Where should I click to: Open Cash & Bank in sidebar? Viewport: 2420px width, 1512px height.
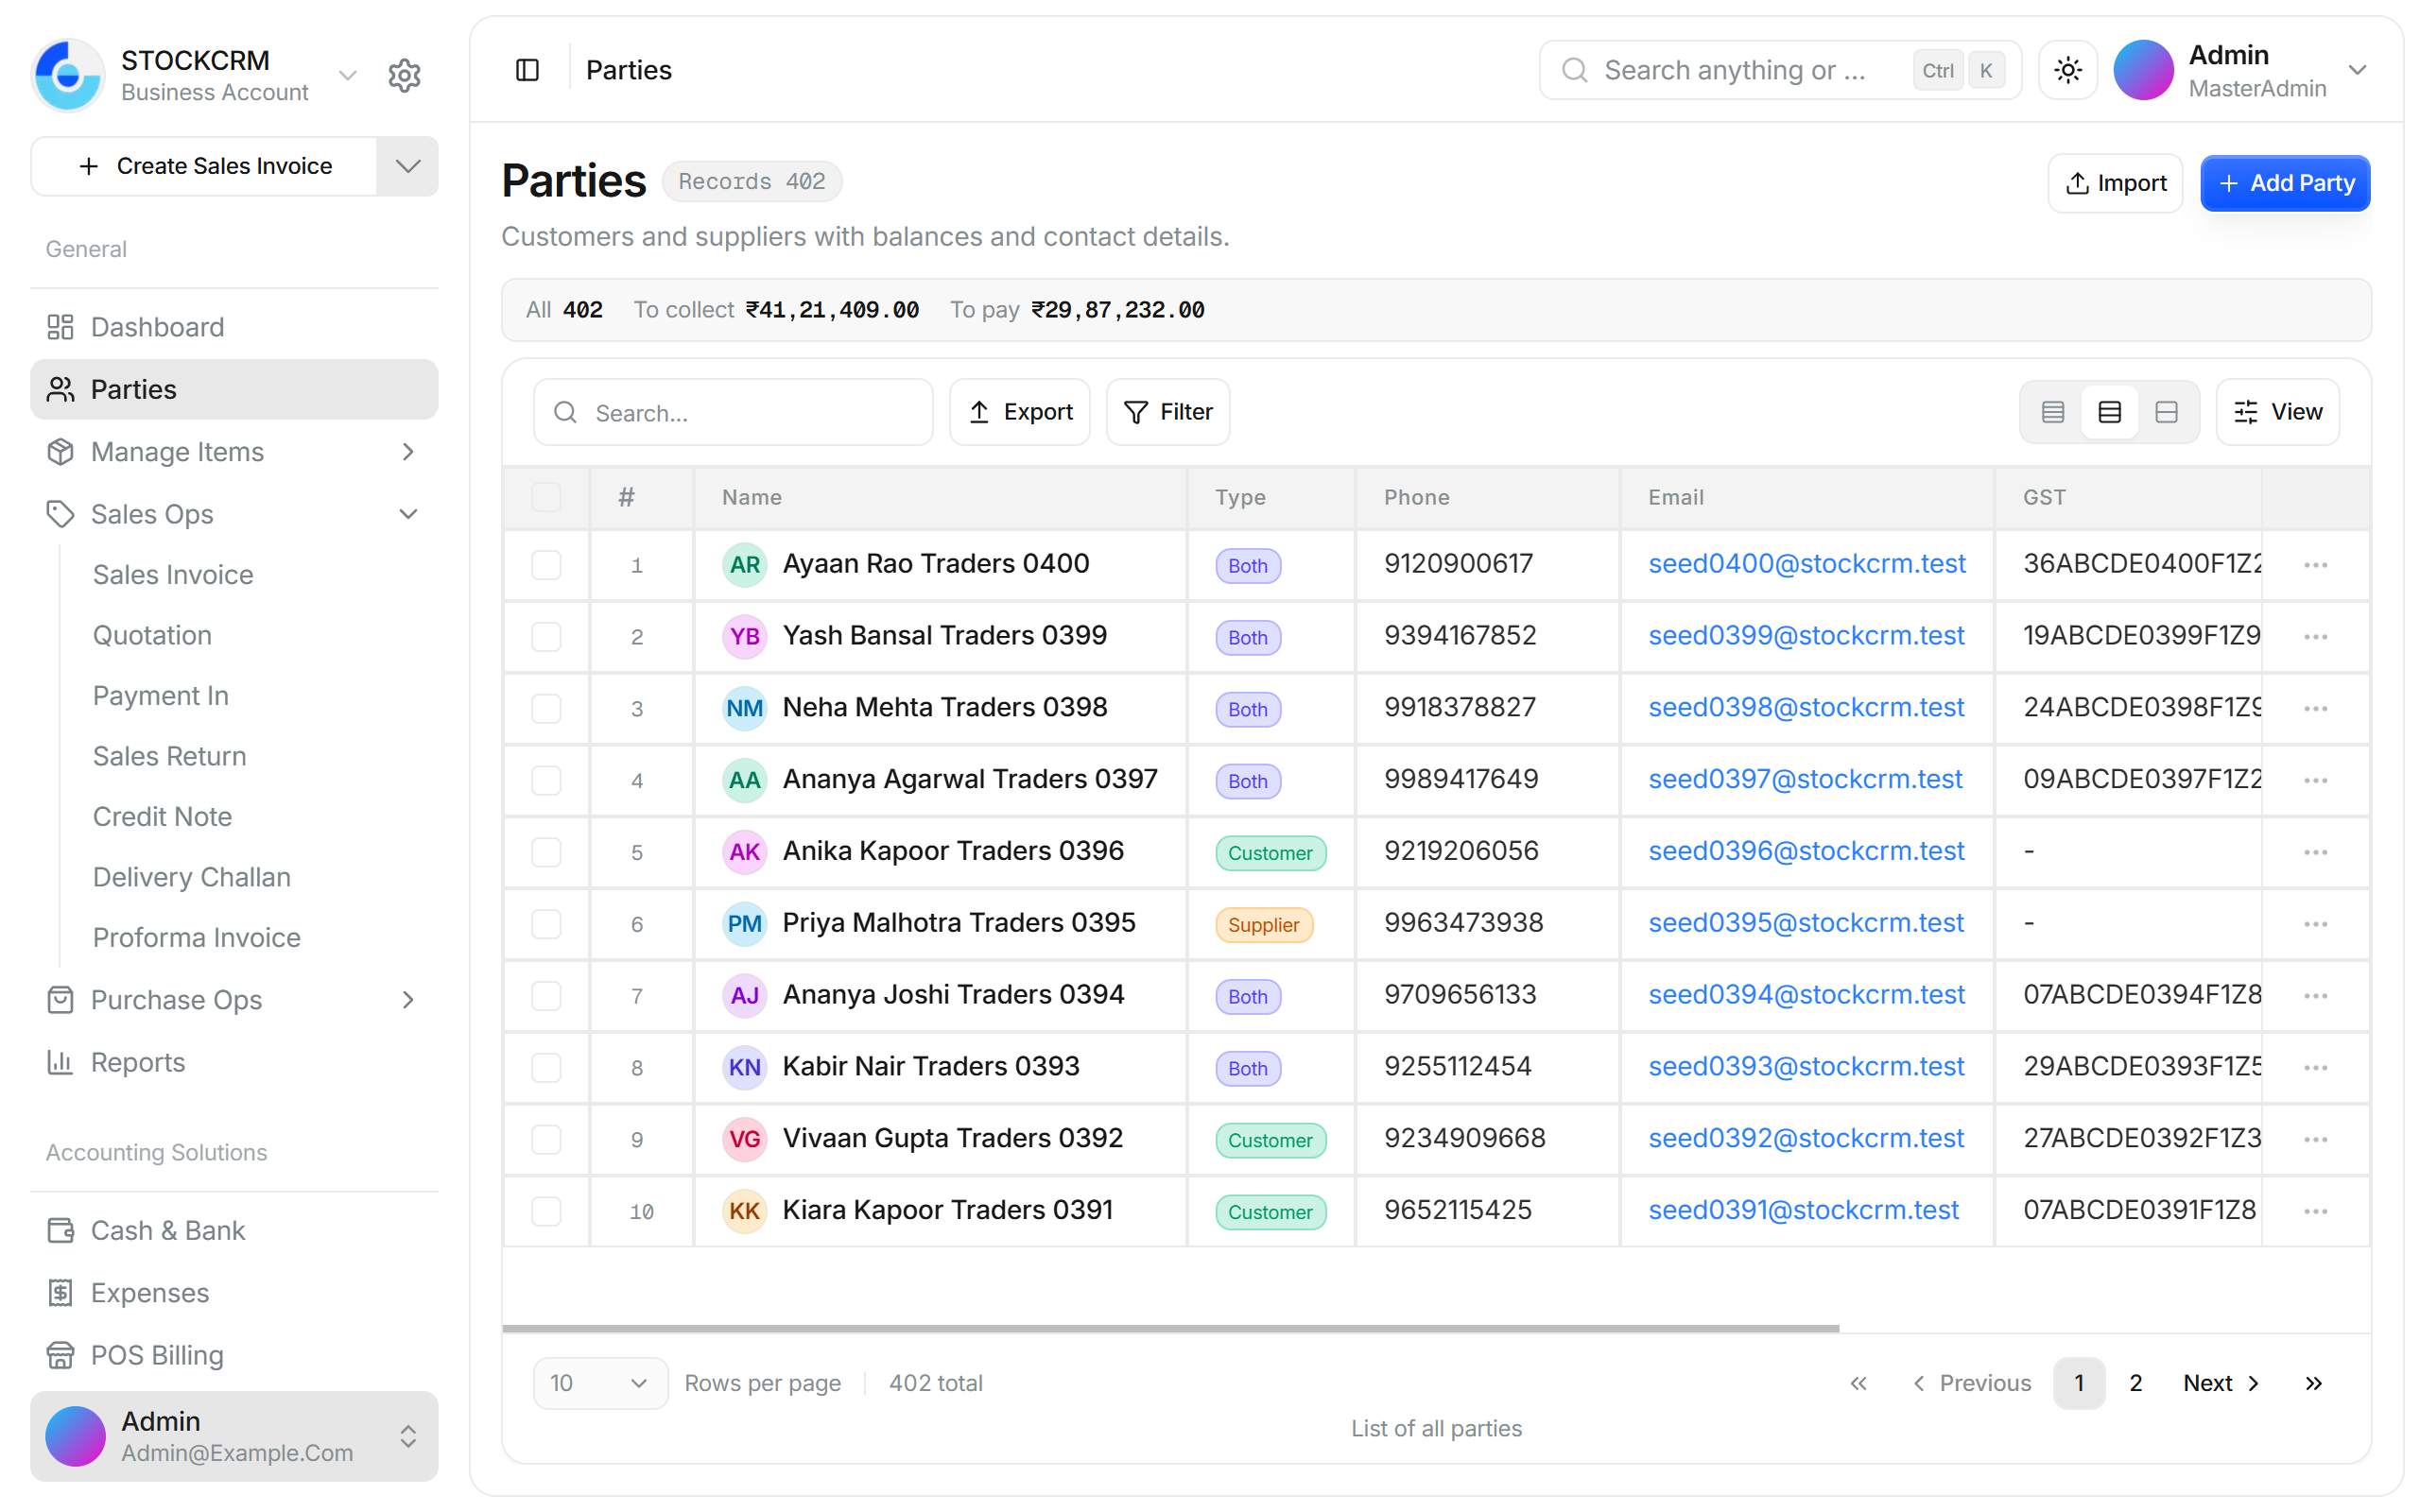click(x=234, y=1230)
